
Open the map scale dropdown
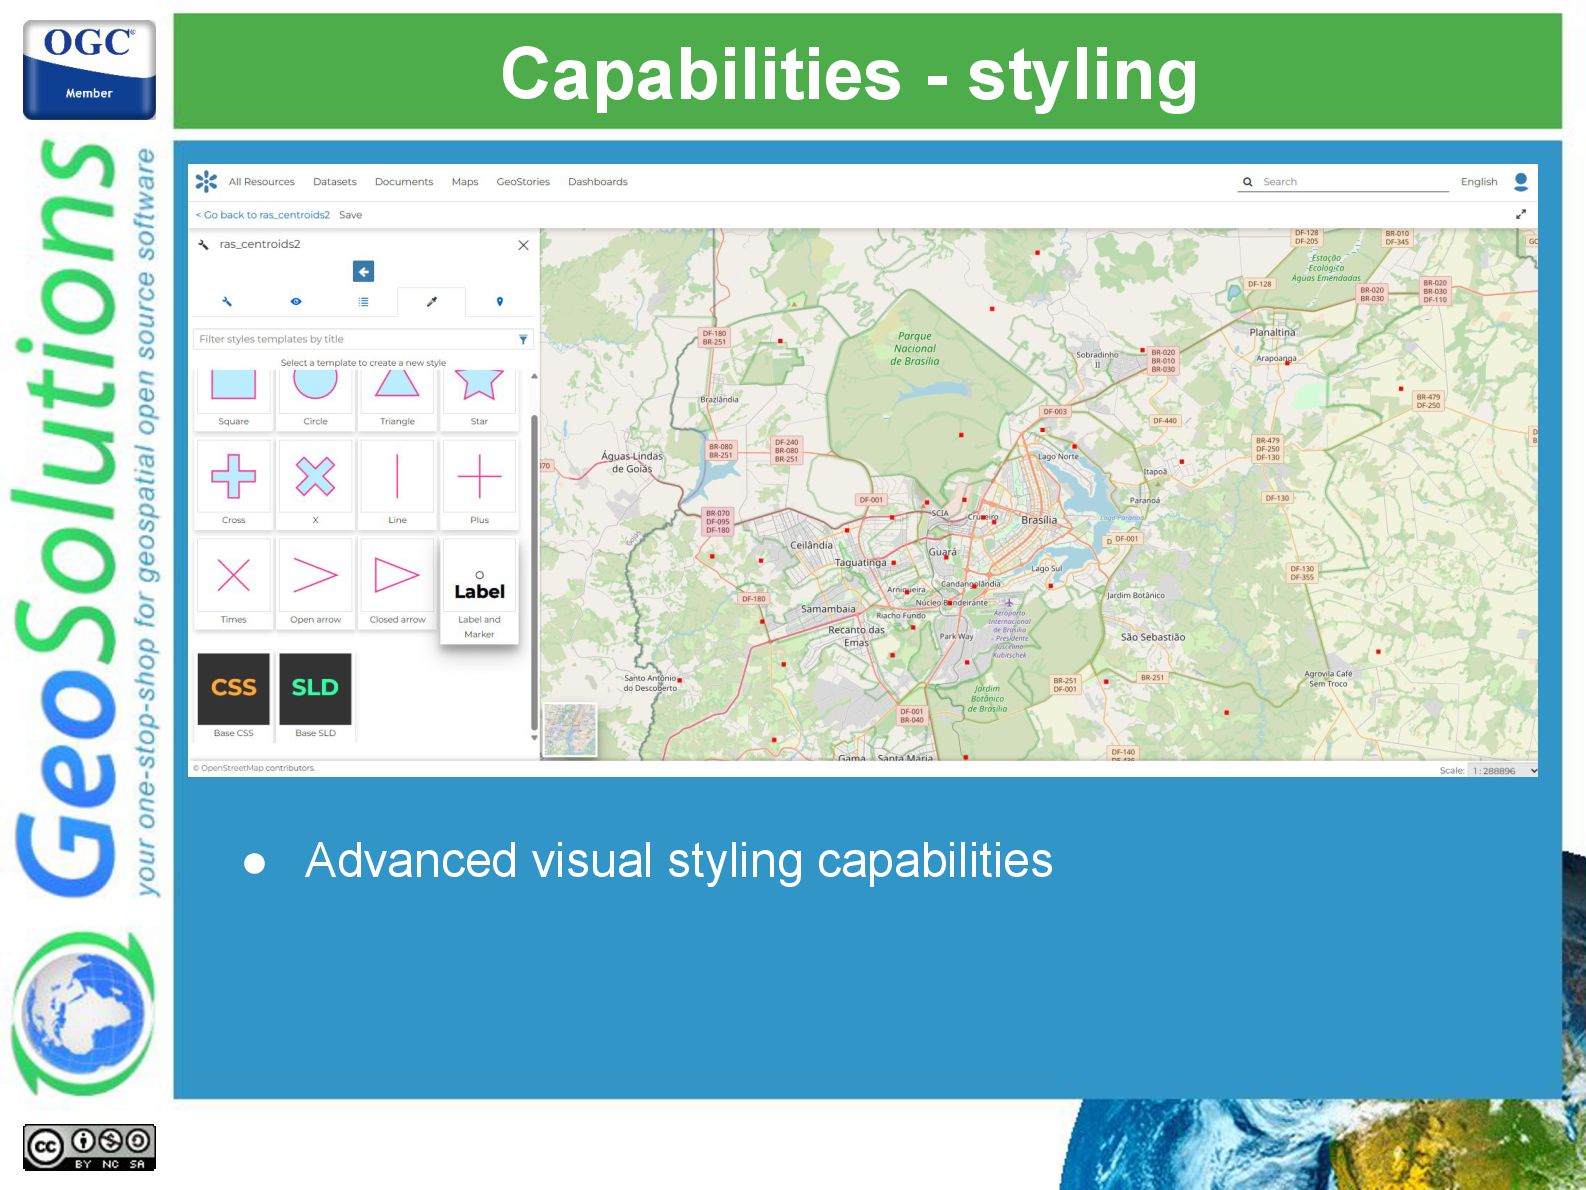point(1503,770)
